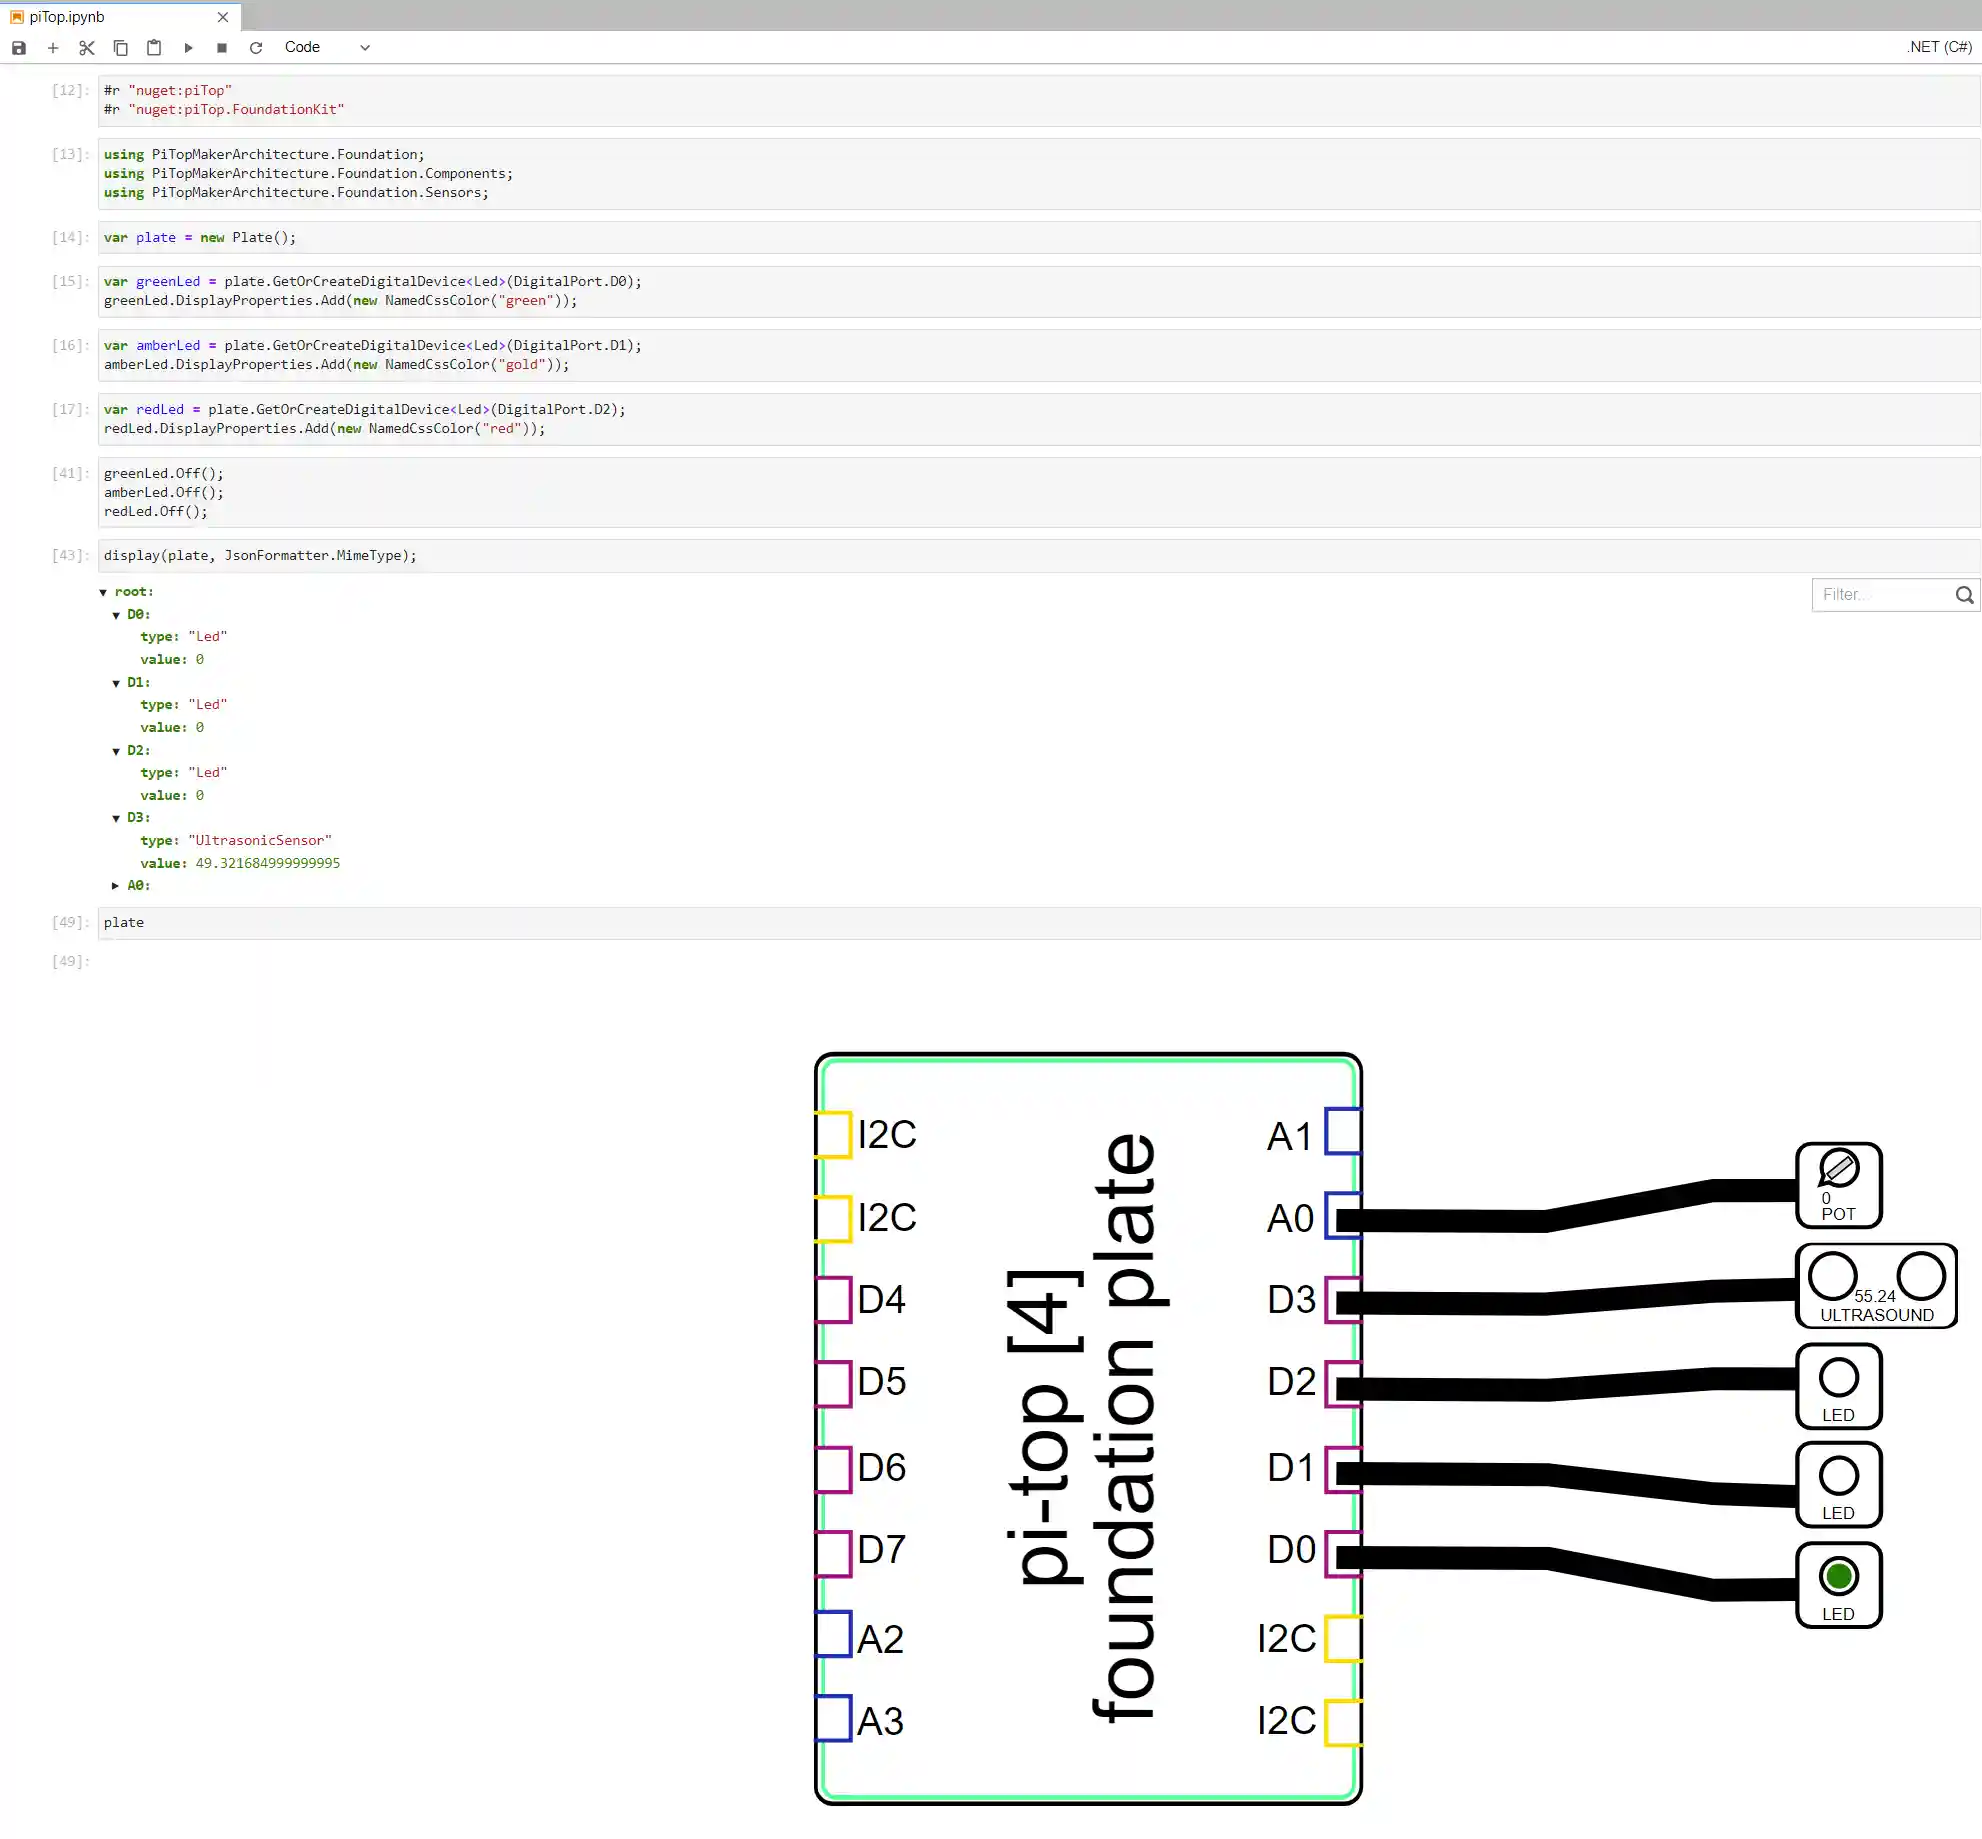Click the D5 port square on plate

click(834, 1384)
